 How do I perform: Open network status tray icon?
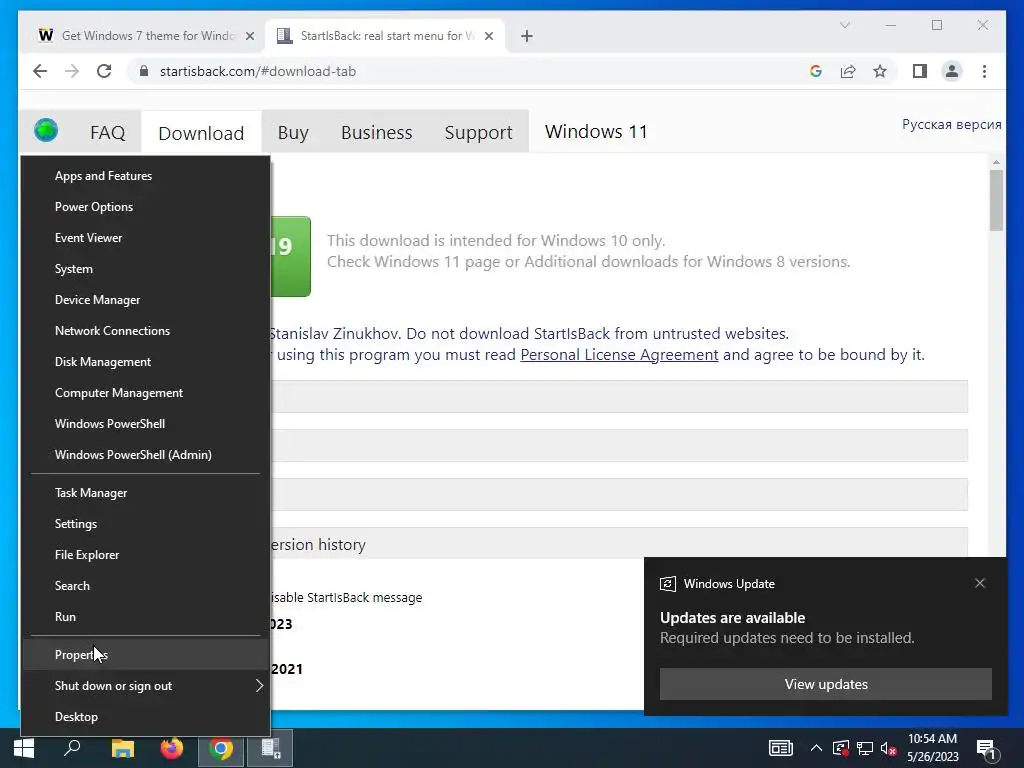coord(865,748)
